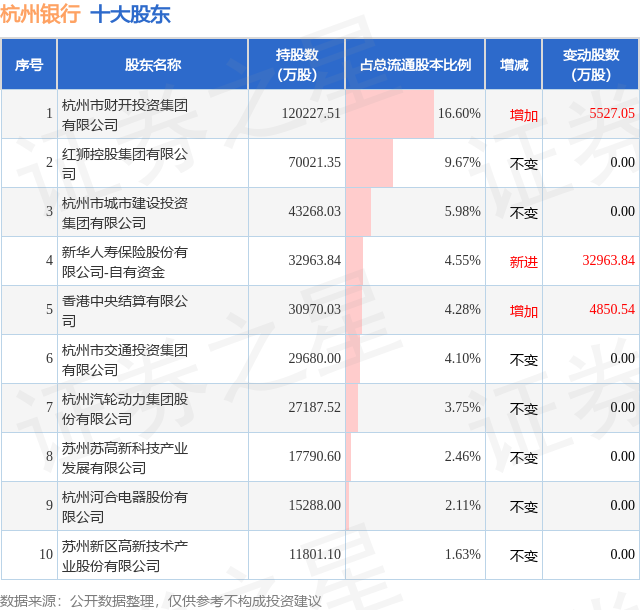Click holdings value 32963.84 in 持股数 column

tap(314, 260)
